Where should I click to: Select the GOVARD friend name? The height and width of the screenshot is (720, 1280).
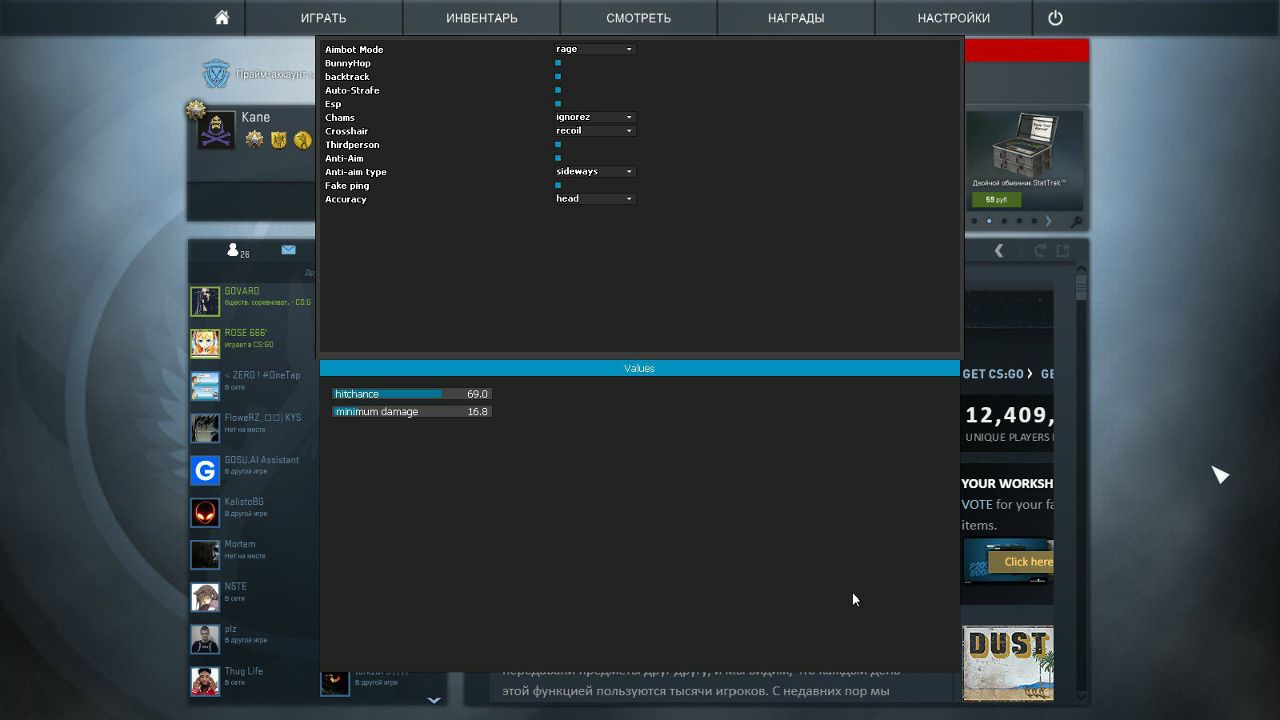242,291
